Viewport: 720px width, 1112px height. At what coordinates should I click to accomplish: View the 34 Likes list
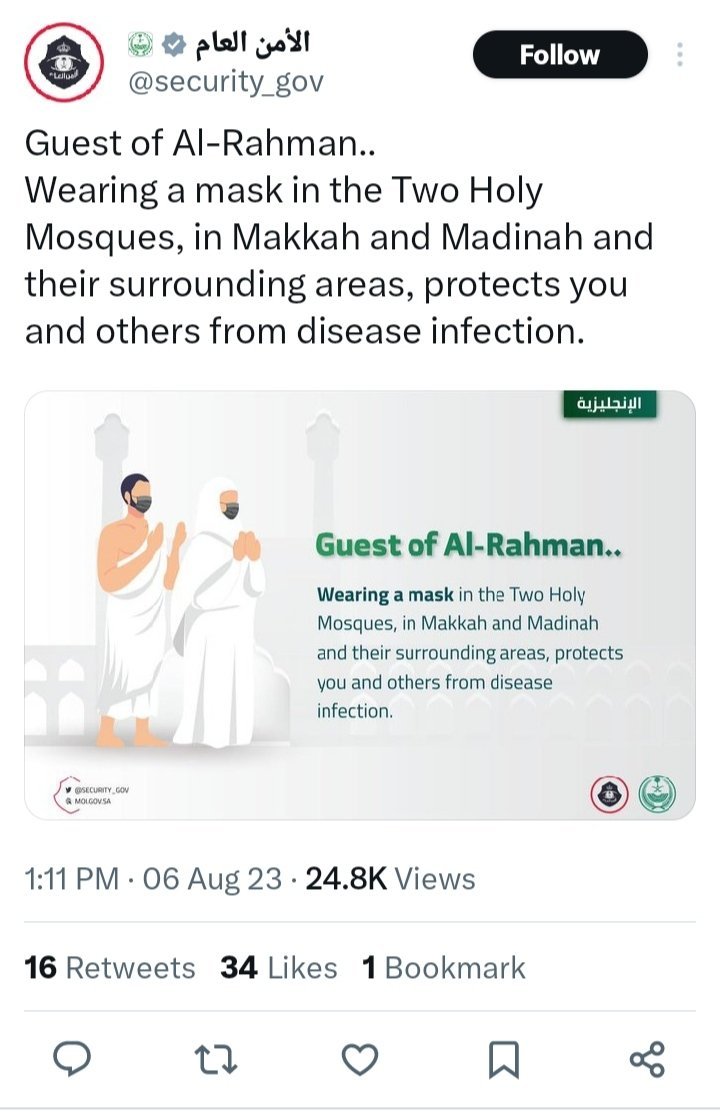click(x=278, y=967)
